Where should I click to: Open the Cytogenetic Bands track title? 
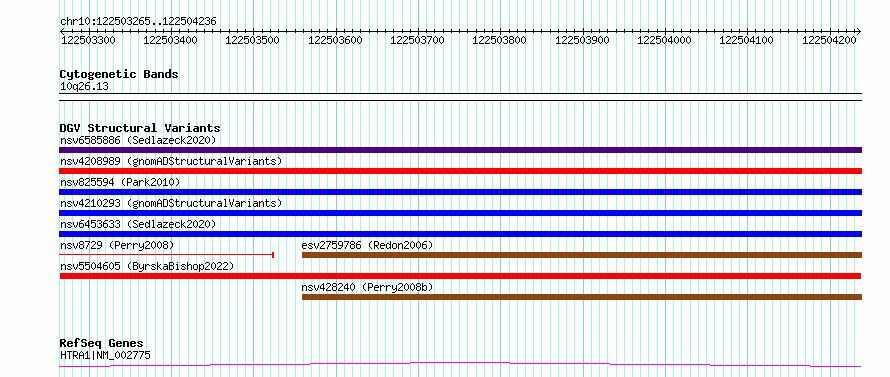click(x=119, y=74)
